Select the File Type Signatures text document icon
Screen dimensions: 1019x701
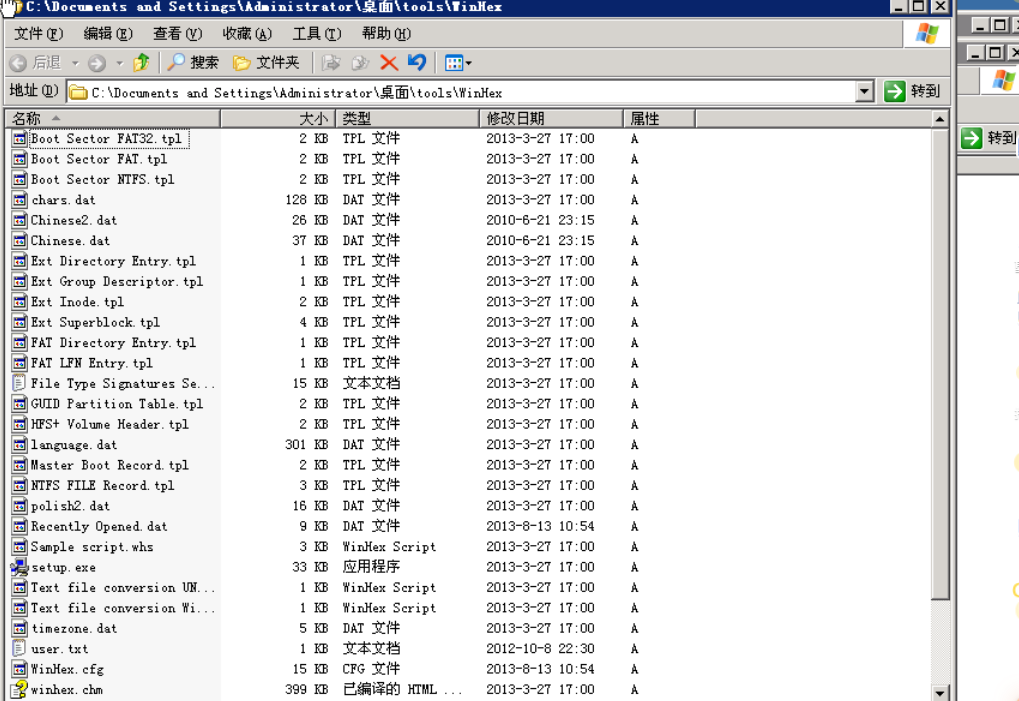click(19, 383)
